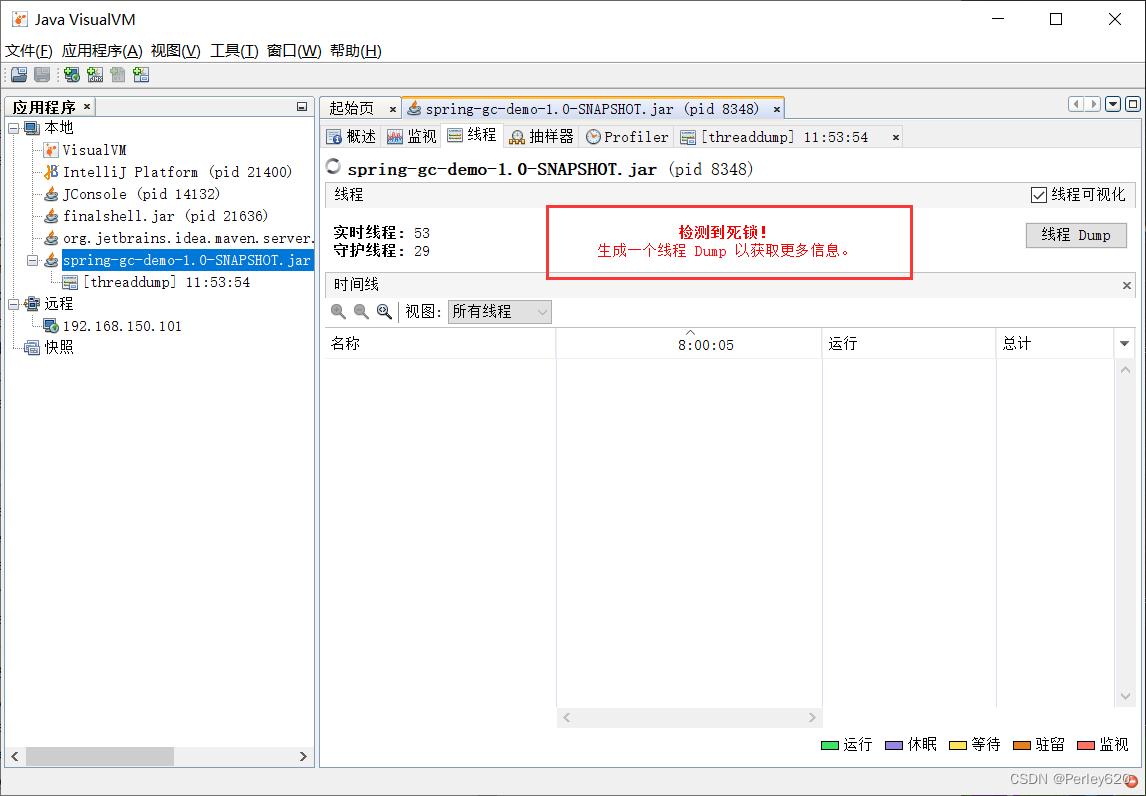This screenshot has height=796, width=1146.
Task: Click the first magnifier zoom icon in 时间线
Action: point(338,311)
